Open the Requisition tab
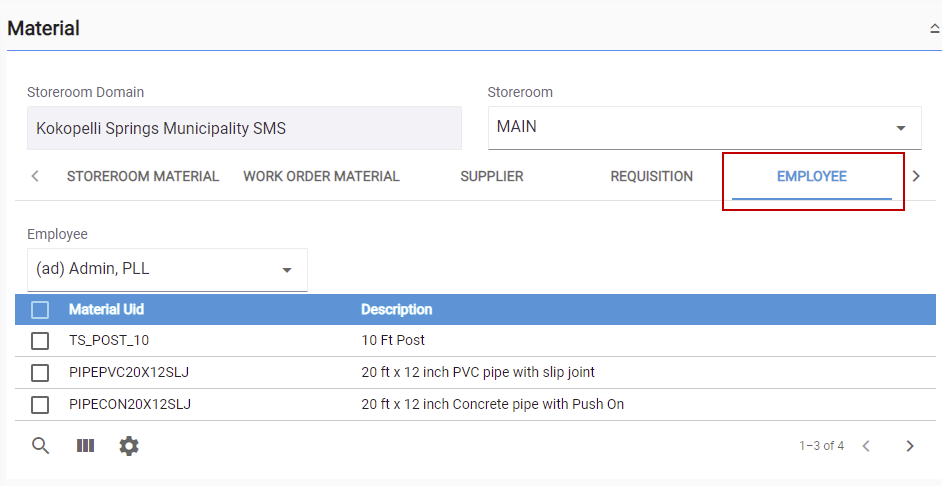The width and height of the screenshot is (942, 486). (x=652, y=176)
